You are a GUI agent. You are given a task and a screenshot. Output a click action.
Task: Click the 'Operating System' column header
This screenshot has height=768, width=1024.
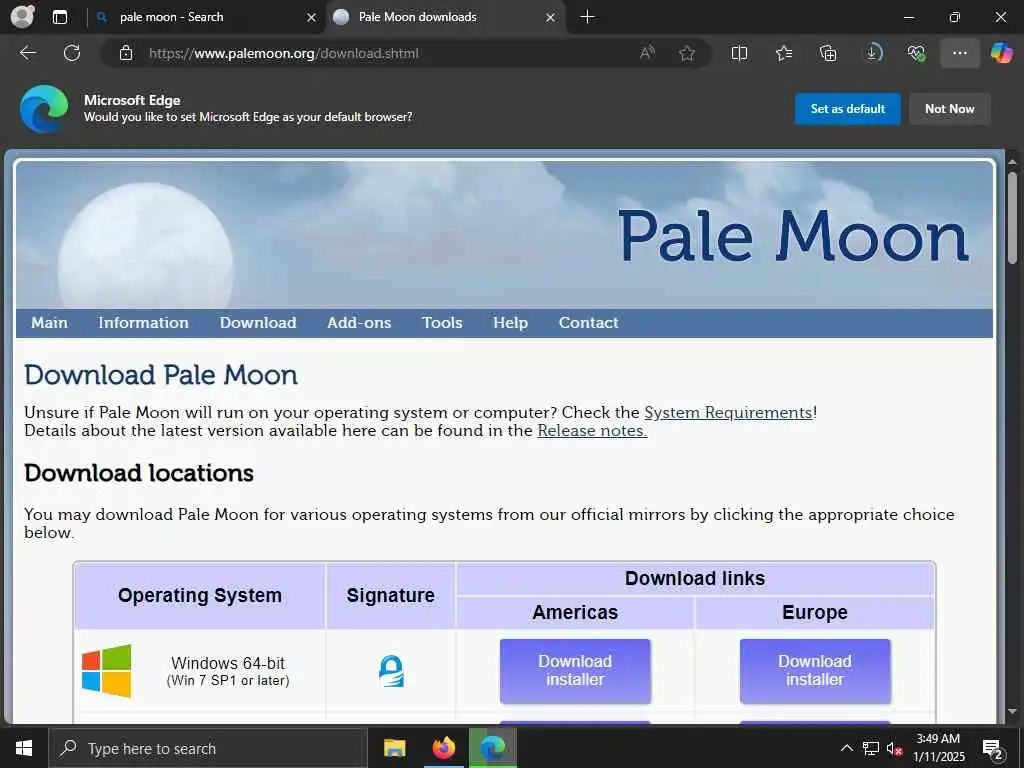(x=200, y=596)
